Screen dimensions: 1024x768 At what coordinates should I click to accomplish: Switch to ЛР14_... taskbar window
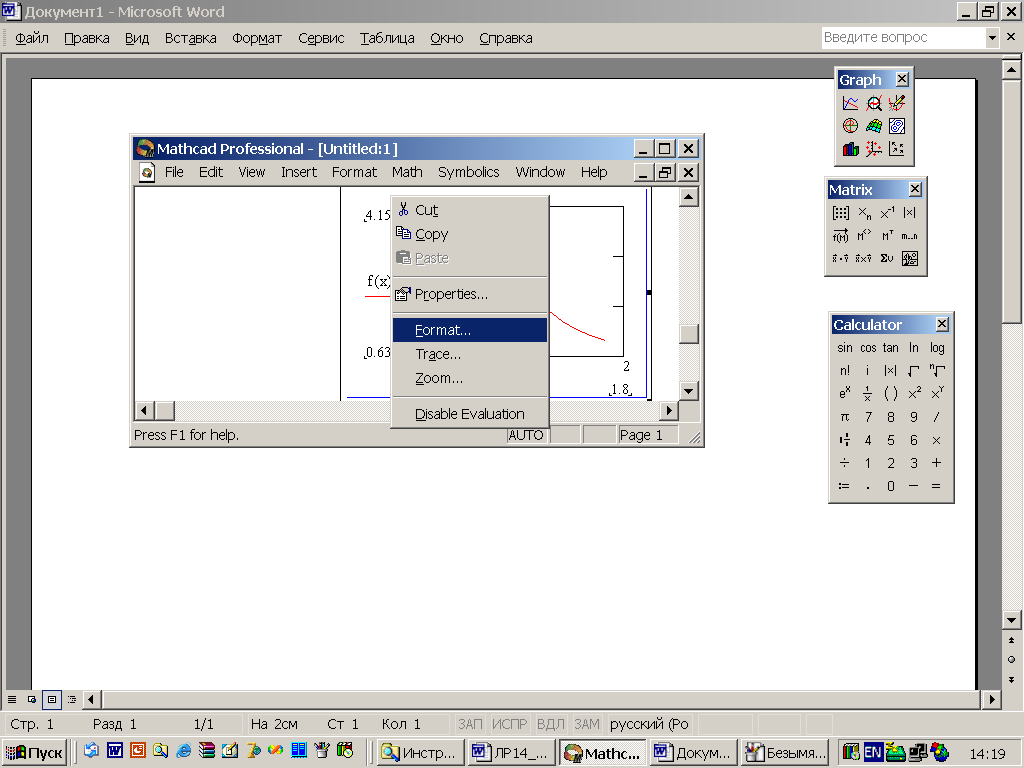(x=510, y=753)
